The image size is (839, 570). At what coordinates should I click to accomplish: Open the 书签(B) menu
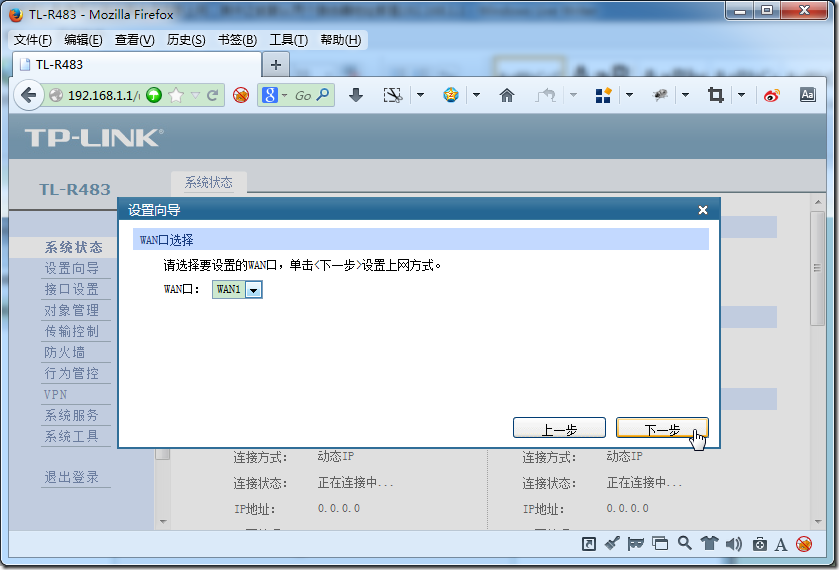point(237,40)
